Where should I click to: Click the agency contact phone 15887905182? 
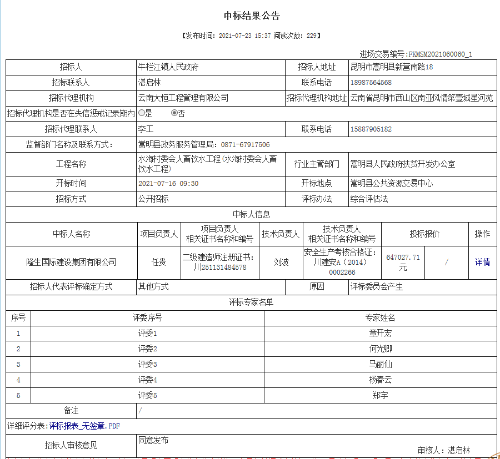tap(371, 129)
